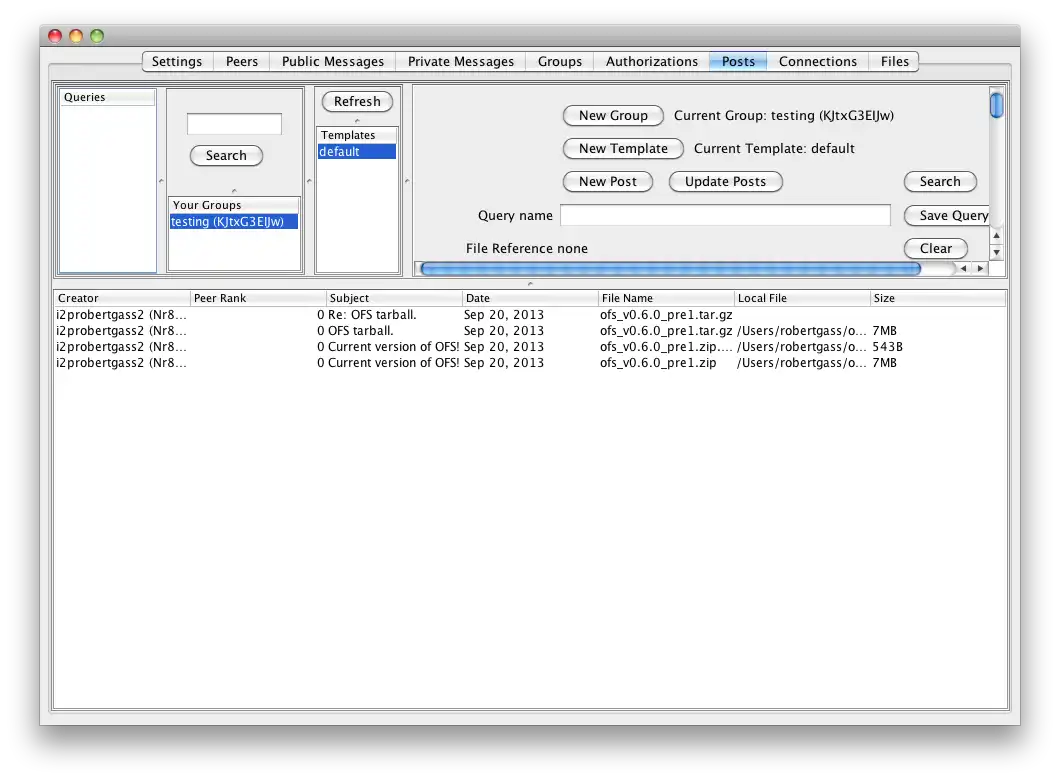Screen dimensions: 1060x780
Task: Click the divider arrow right of Templates panel
Action: click(407, 181)
